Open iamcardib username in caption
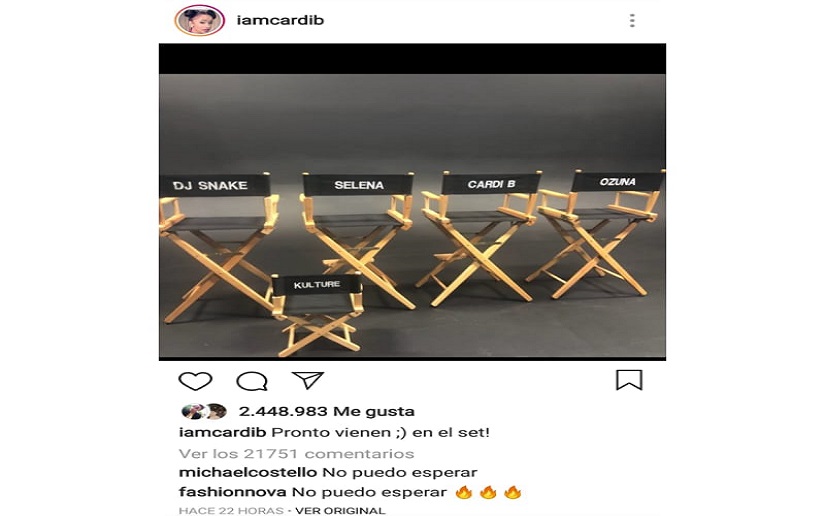This screenshot has height=516, width=825. pyautogui.click(x=222, y=433)
